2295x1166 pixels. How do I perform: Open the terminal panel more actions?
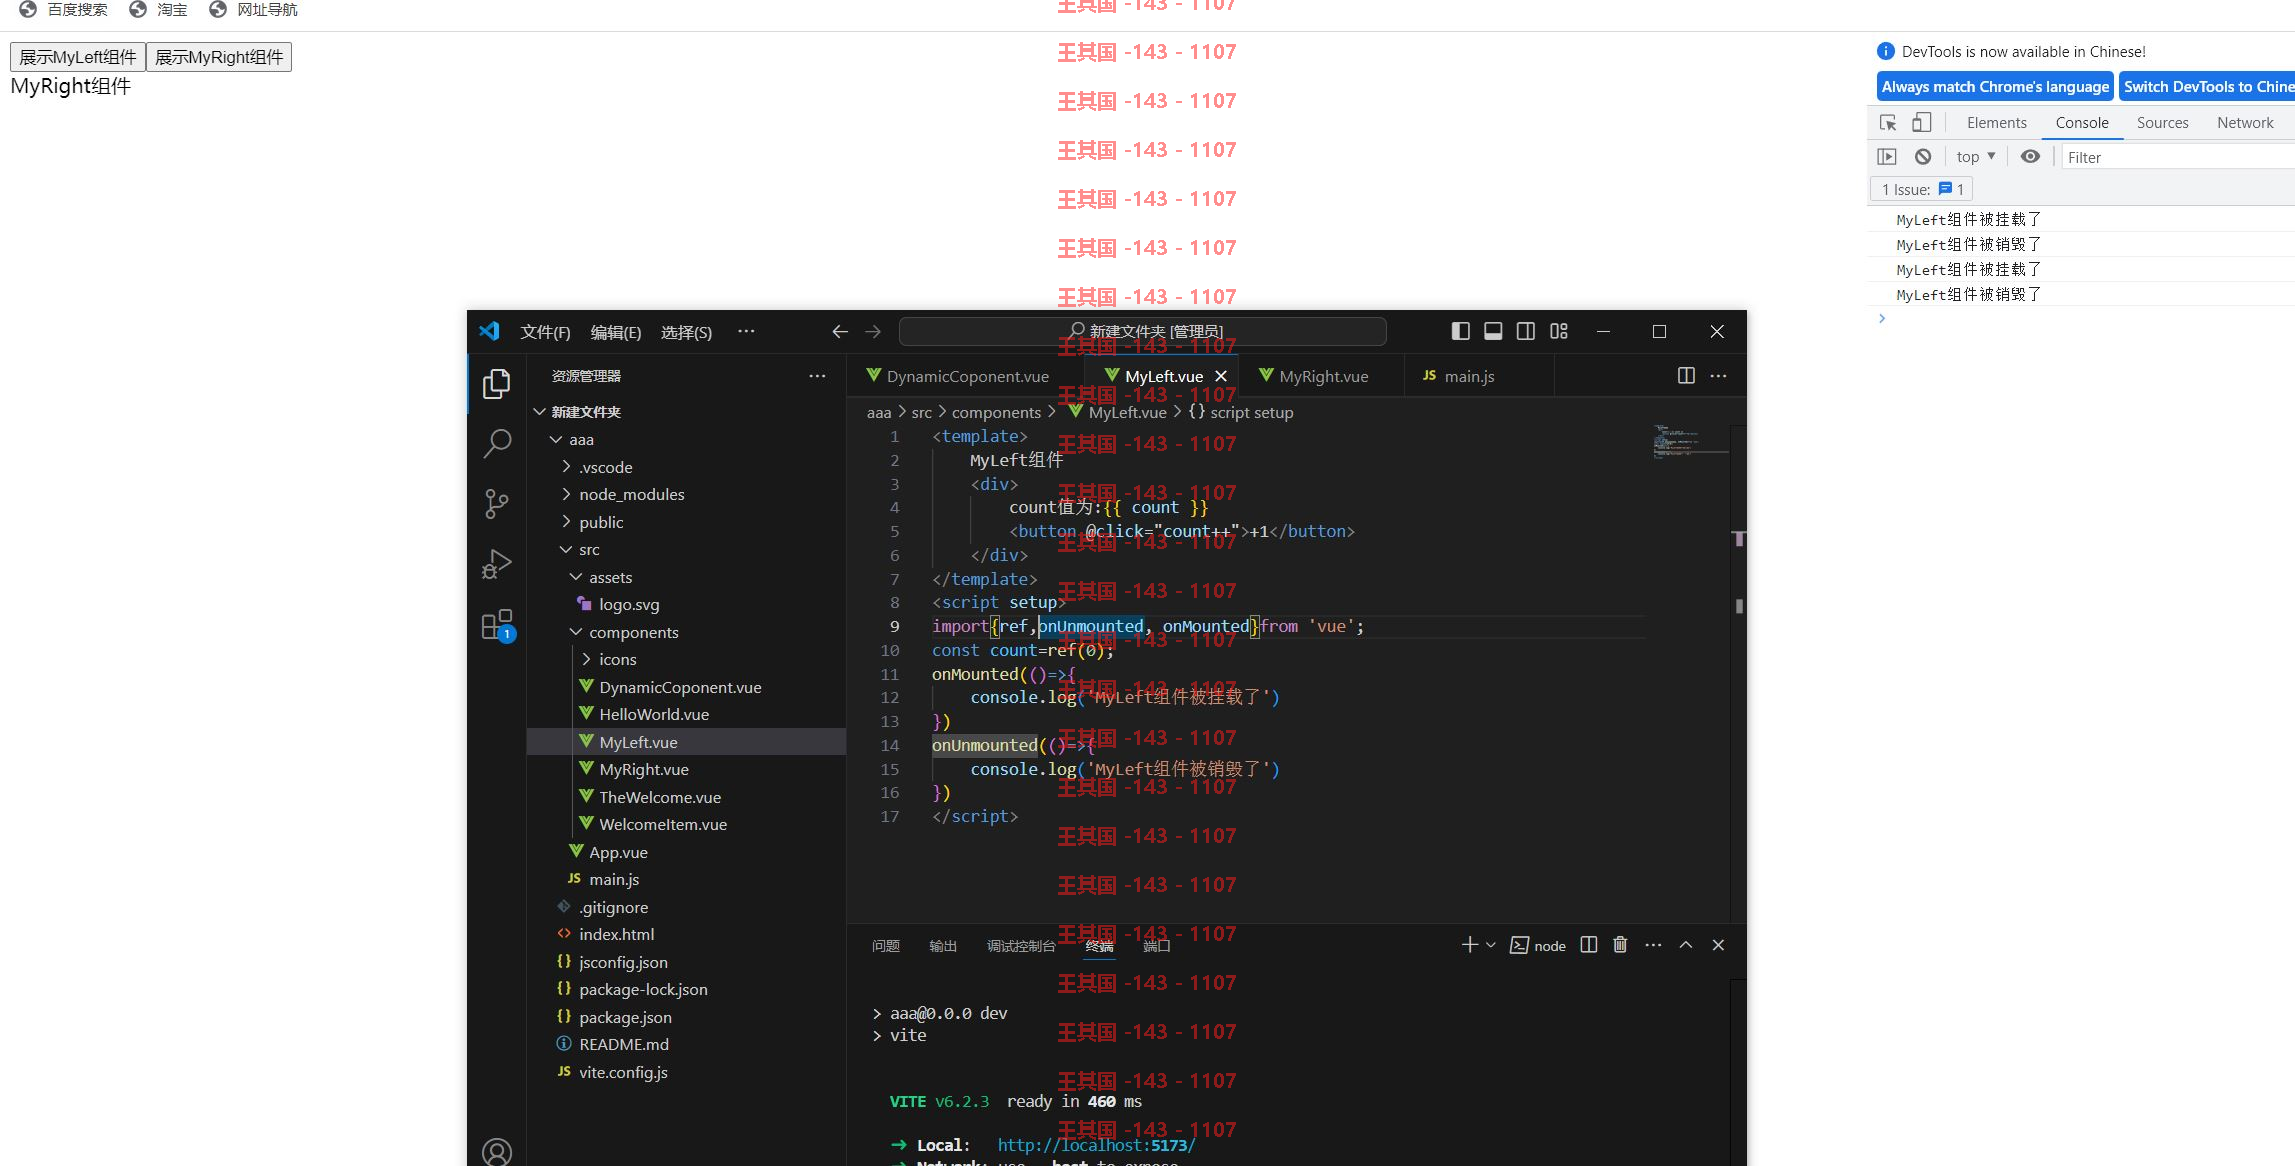[x=1654, y=945]
